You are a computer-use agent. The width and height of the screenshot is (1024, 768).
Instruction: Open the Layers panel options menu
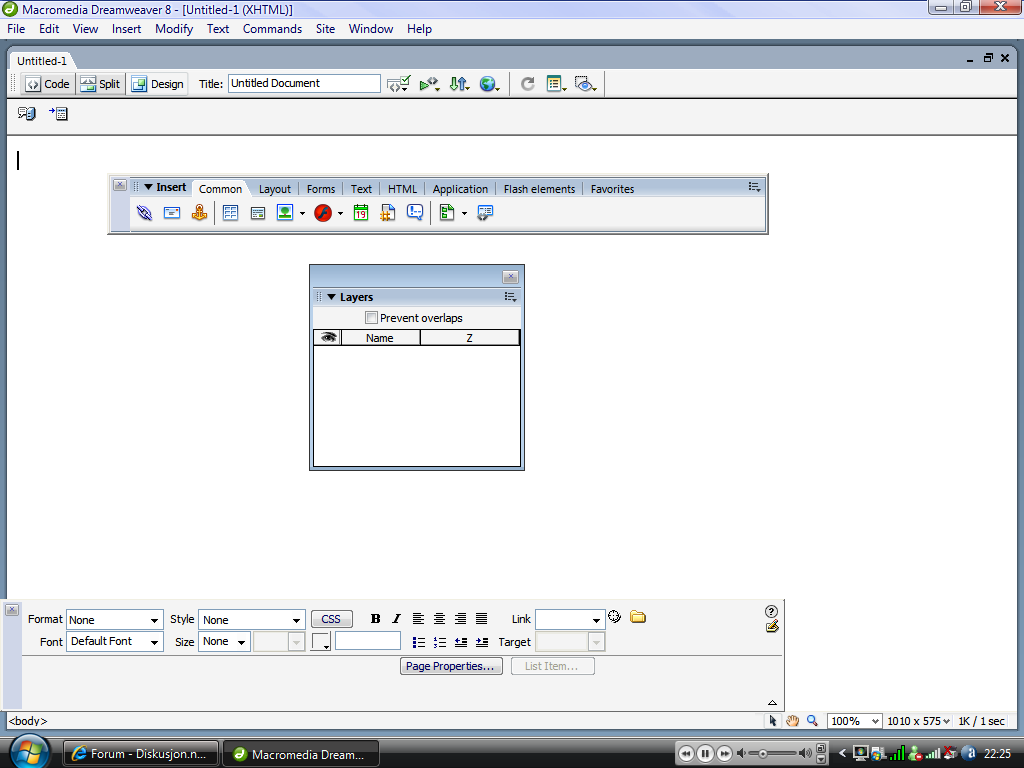point(511,297)
